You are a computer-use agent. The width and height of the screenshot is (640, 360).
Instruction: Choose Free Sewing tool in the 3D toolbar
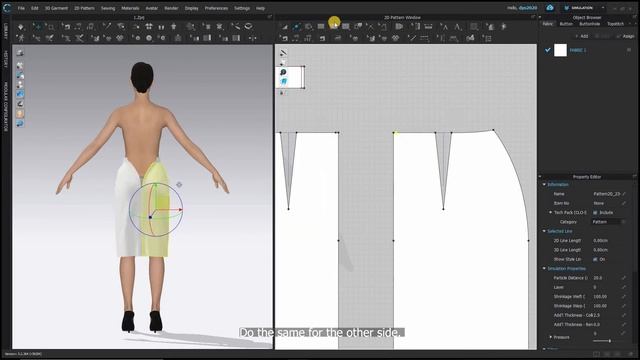(91, 27)
